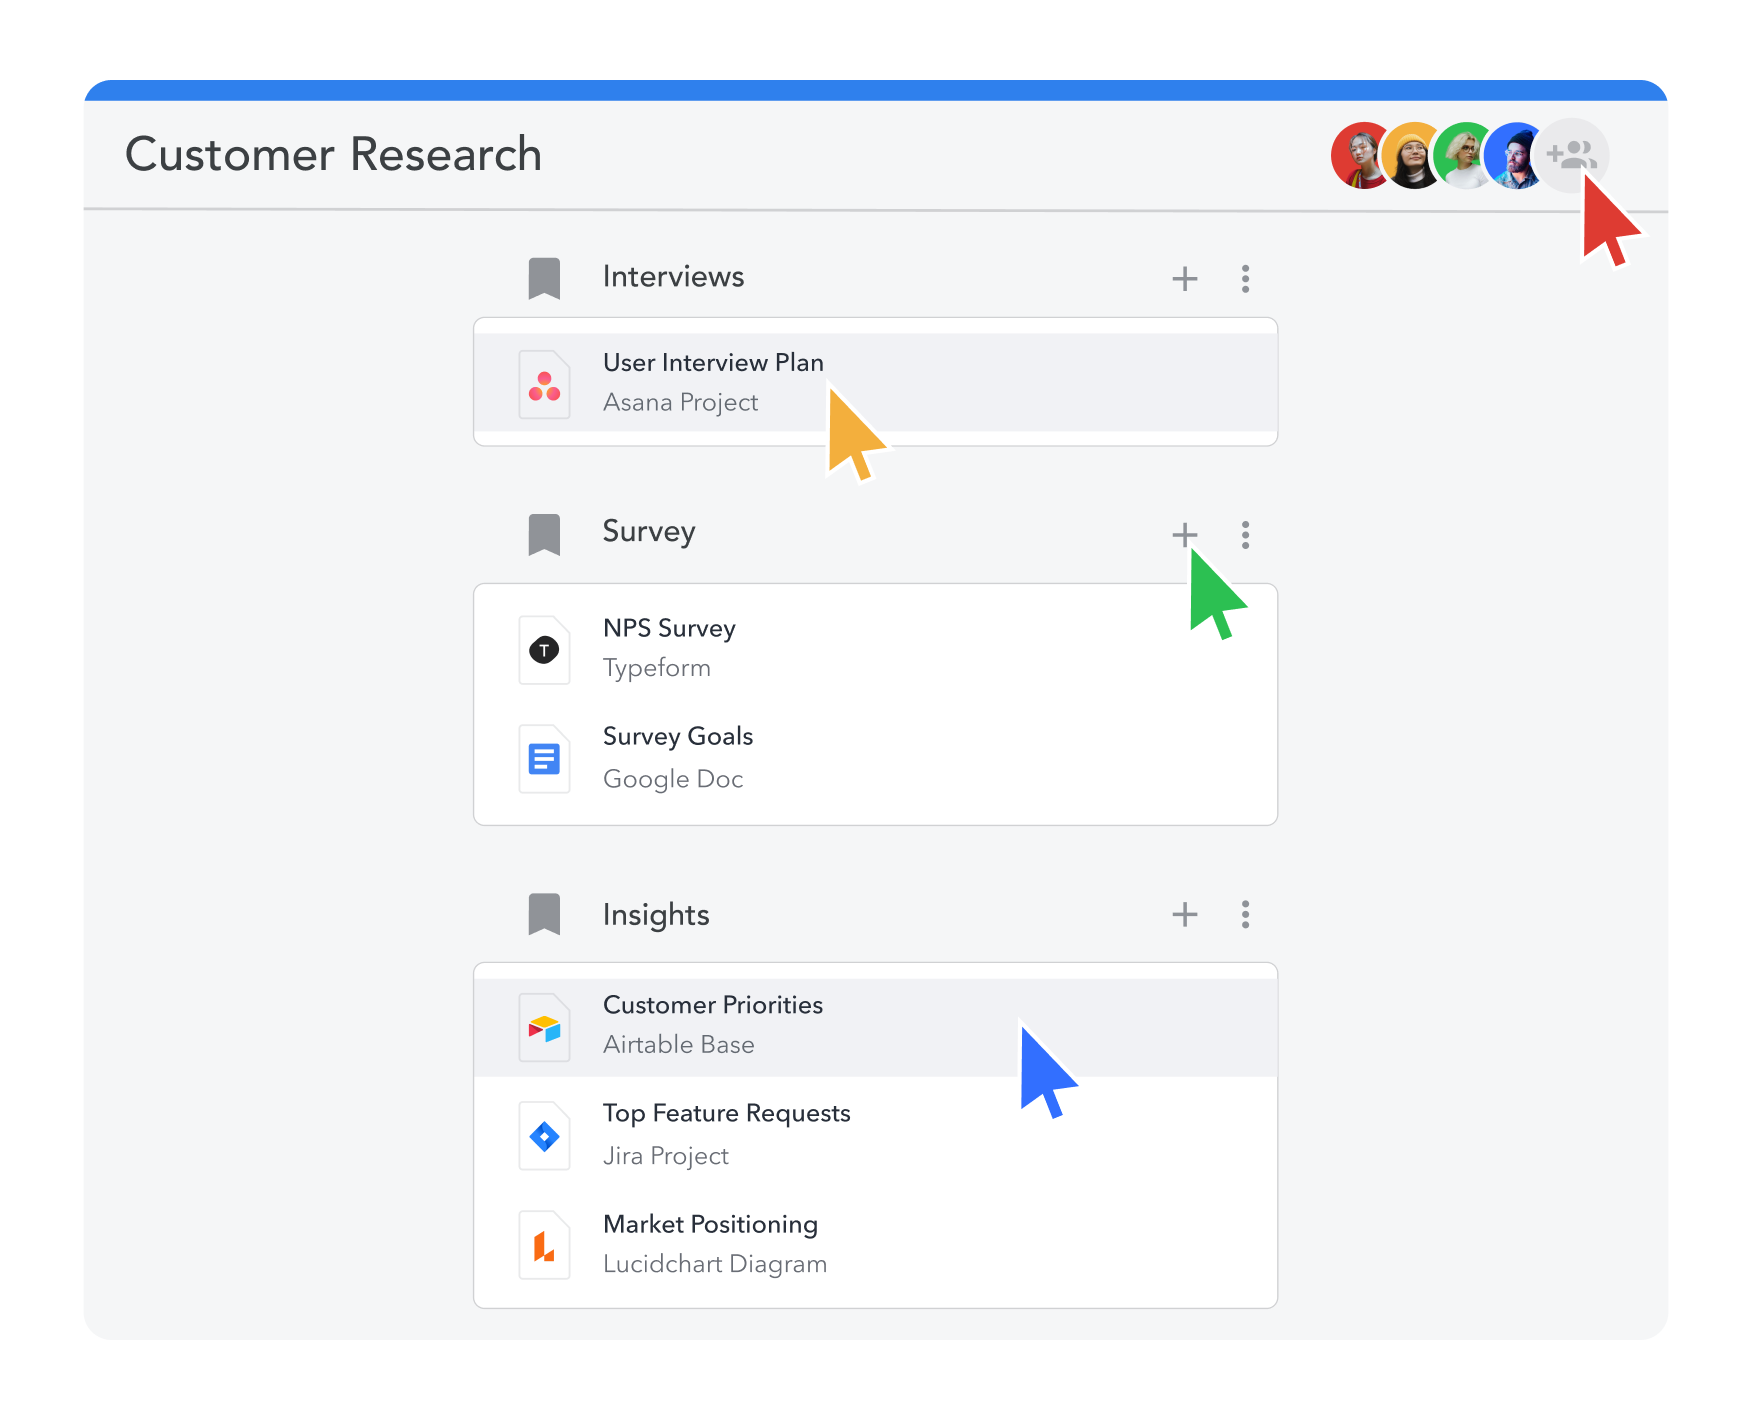
Task: Click the Lucidchart diagram file icon
Action: 544,1245
